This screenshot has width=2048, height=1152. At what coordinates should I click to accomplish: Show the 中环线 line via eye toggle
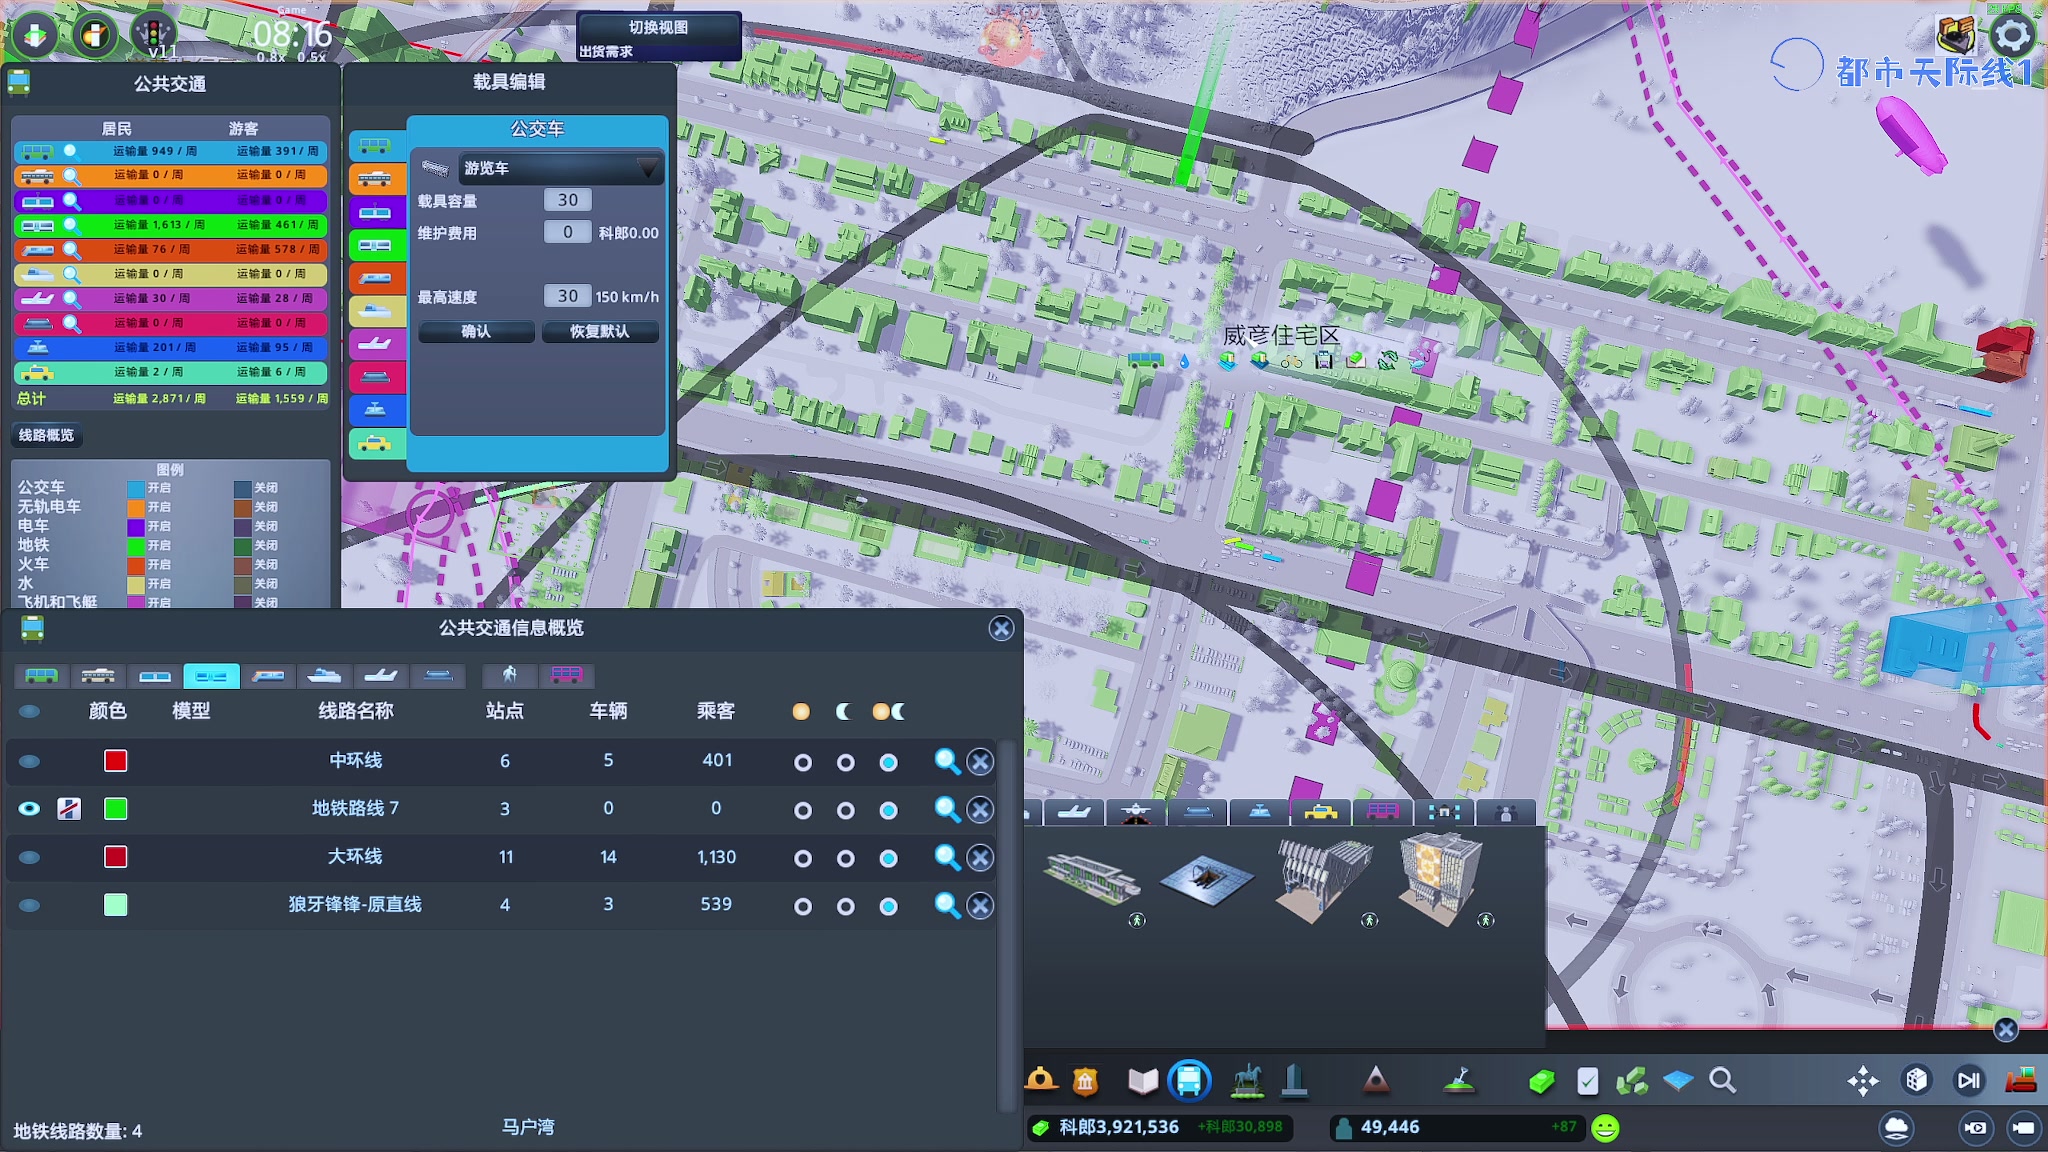[x=29, y=762]
